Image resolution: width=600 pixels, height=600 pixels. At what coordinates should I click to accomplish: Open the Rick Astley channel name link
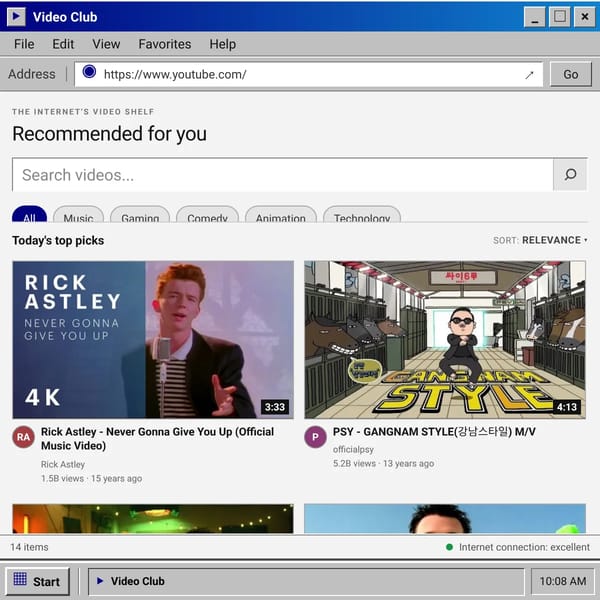[63, 464]
